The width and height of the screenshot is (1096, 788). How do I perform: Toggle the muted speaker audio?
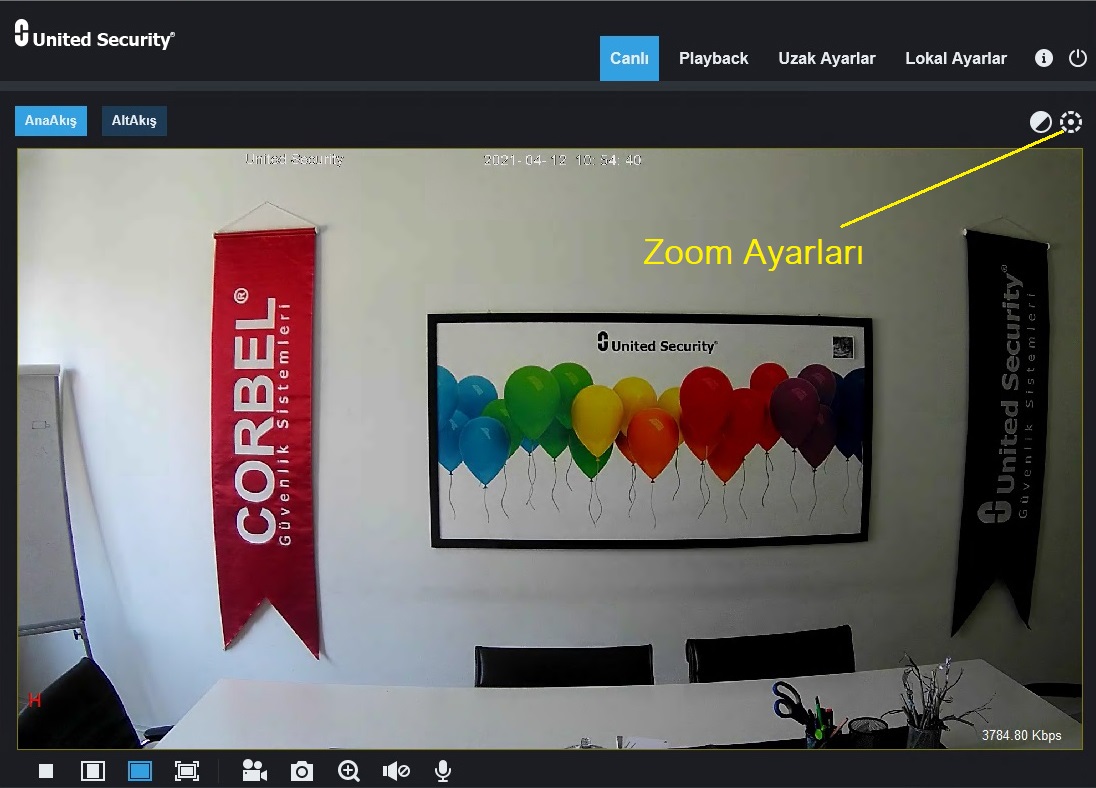396,771
